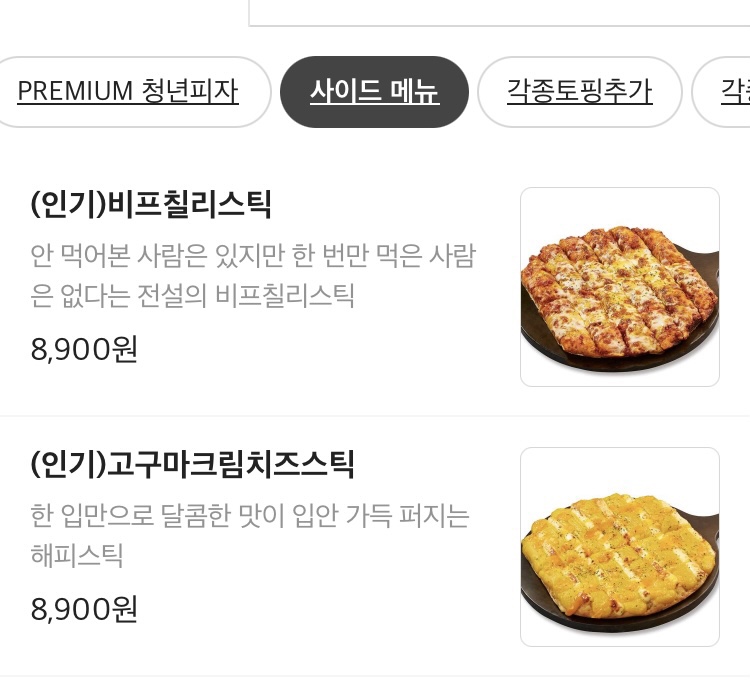The height and width of the screenshot is (687, 750).
Task: Select the 고구마크림치즈스틱 해피스틱 description
Action: tap(250, 535)
